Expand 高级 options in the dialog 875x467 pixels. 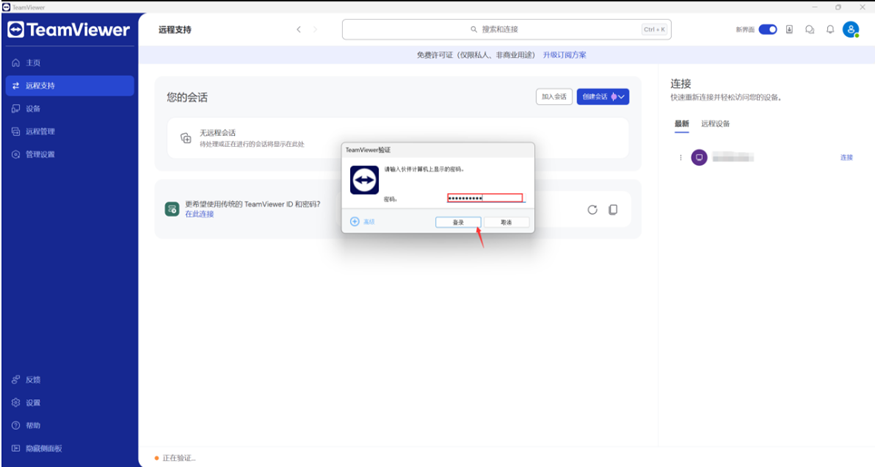pos(362,222)
